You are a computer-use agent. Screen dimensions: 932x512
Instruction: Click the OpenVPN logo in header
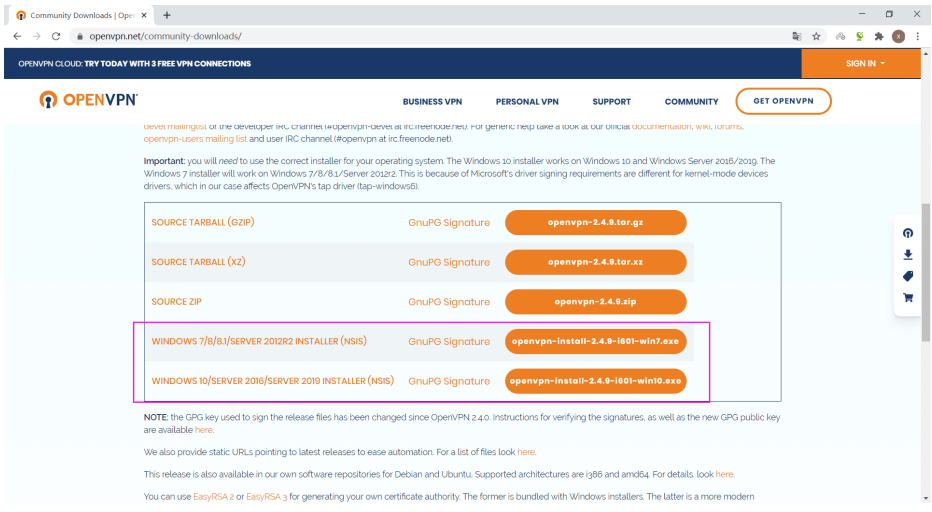pos(89,100)
